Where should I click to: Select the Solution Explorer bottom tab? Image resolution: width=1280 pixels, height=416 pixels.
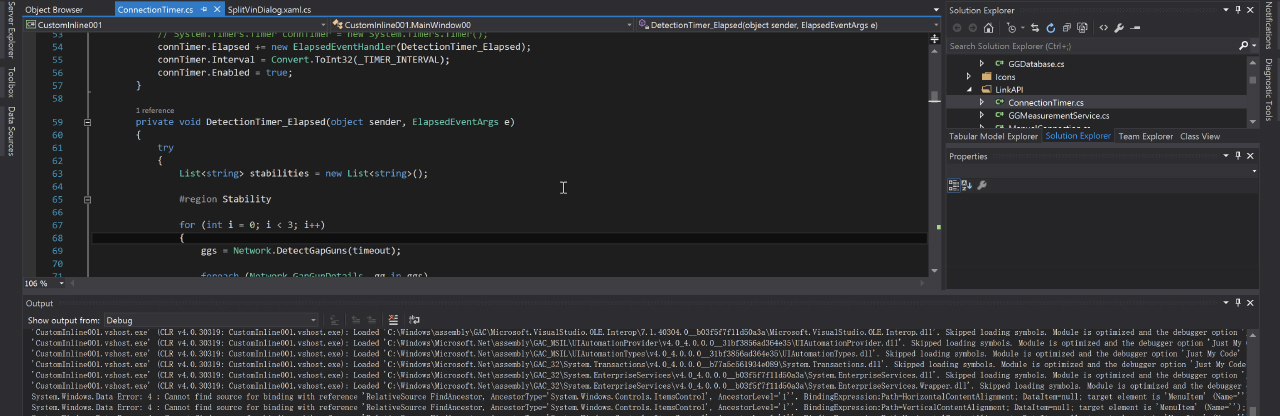point(1078,136)
